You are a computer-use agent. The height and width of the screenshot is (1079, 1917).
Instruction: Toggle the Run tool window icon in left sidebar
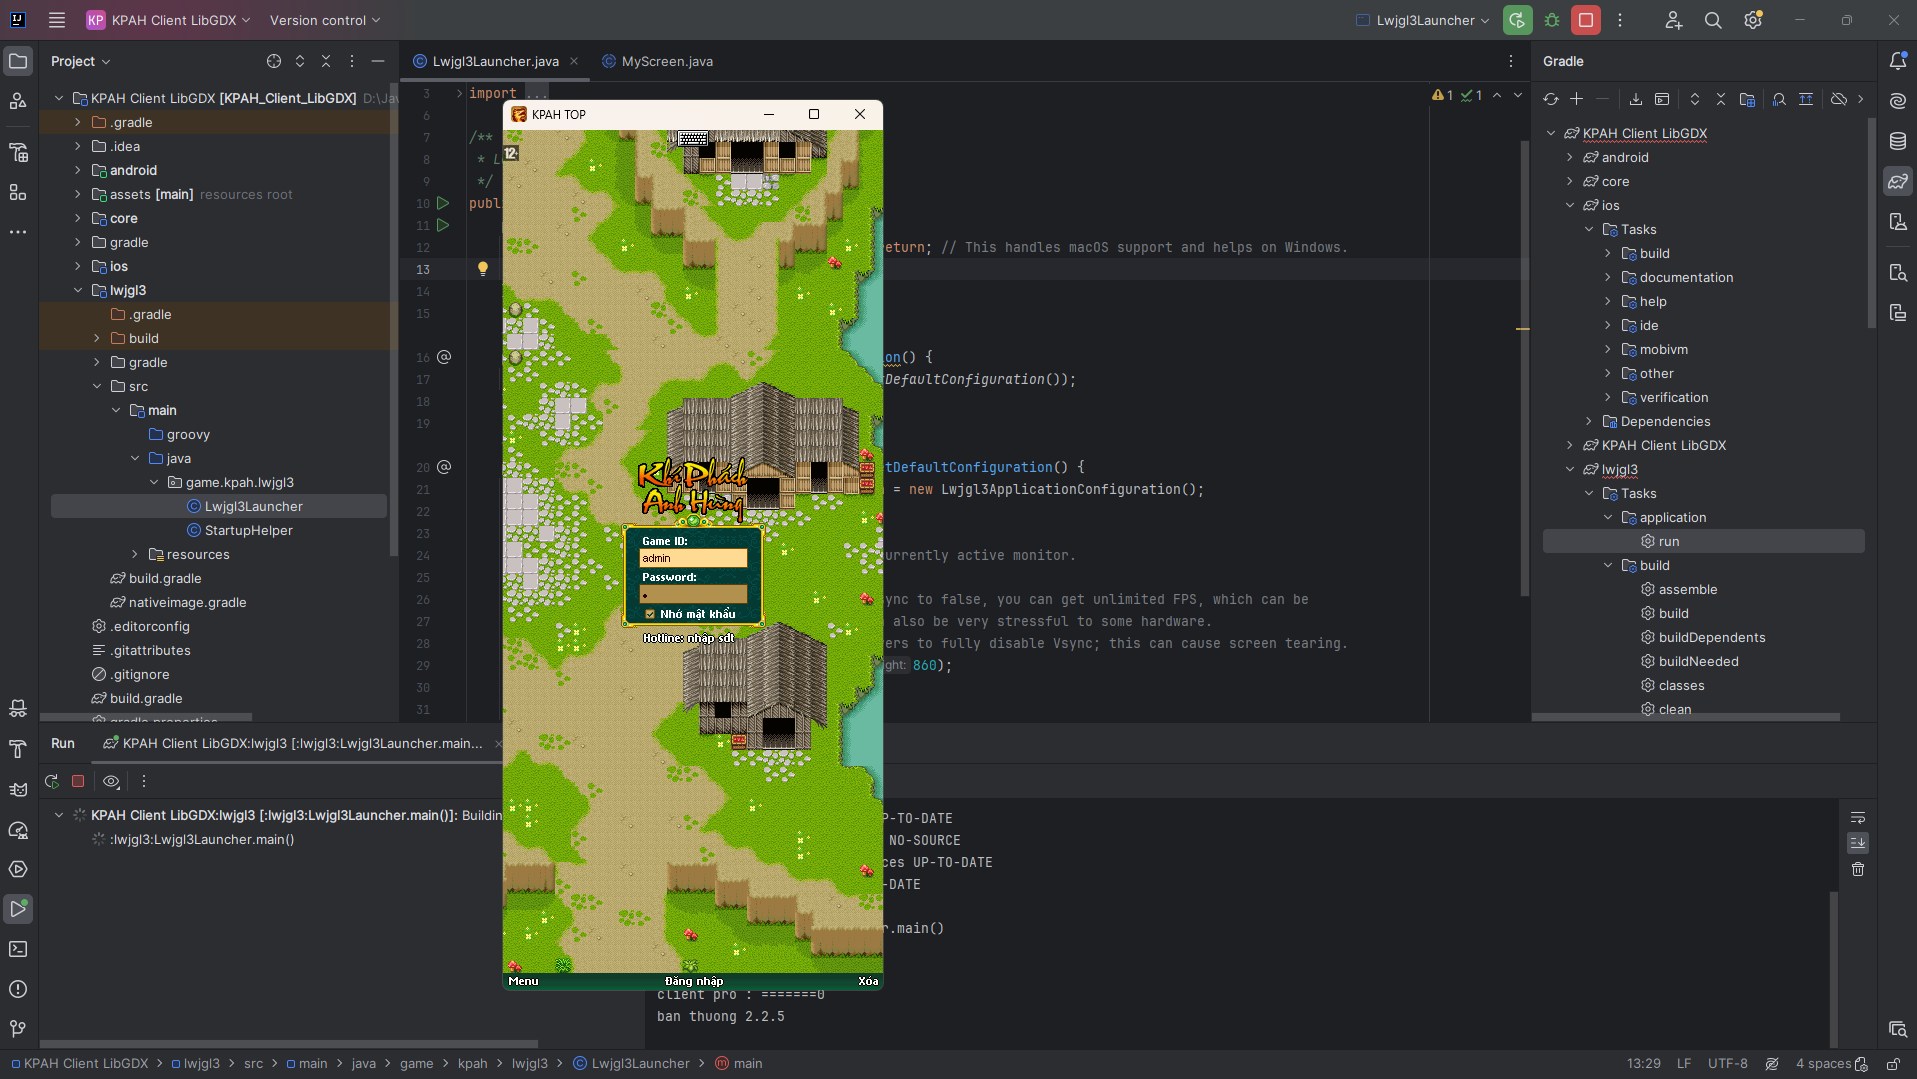18,909
